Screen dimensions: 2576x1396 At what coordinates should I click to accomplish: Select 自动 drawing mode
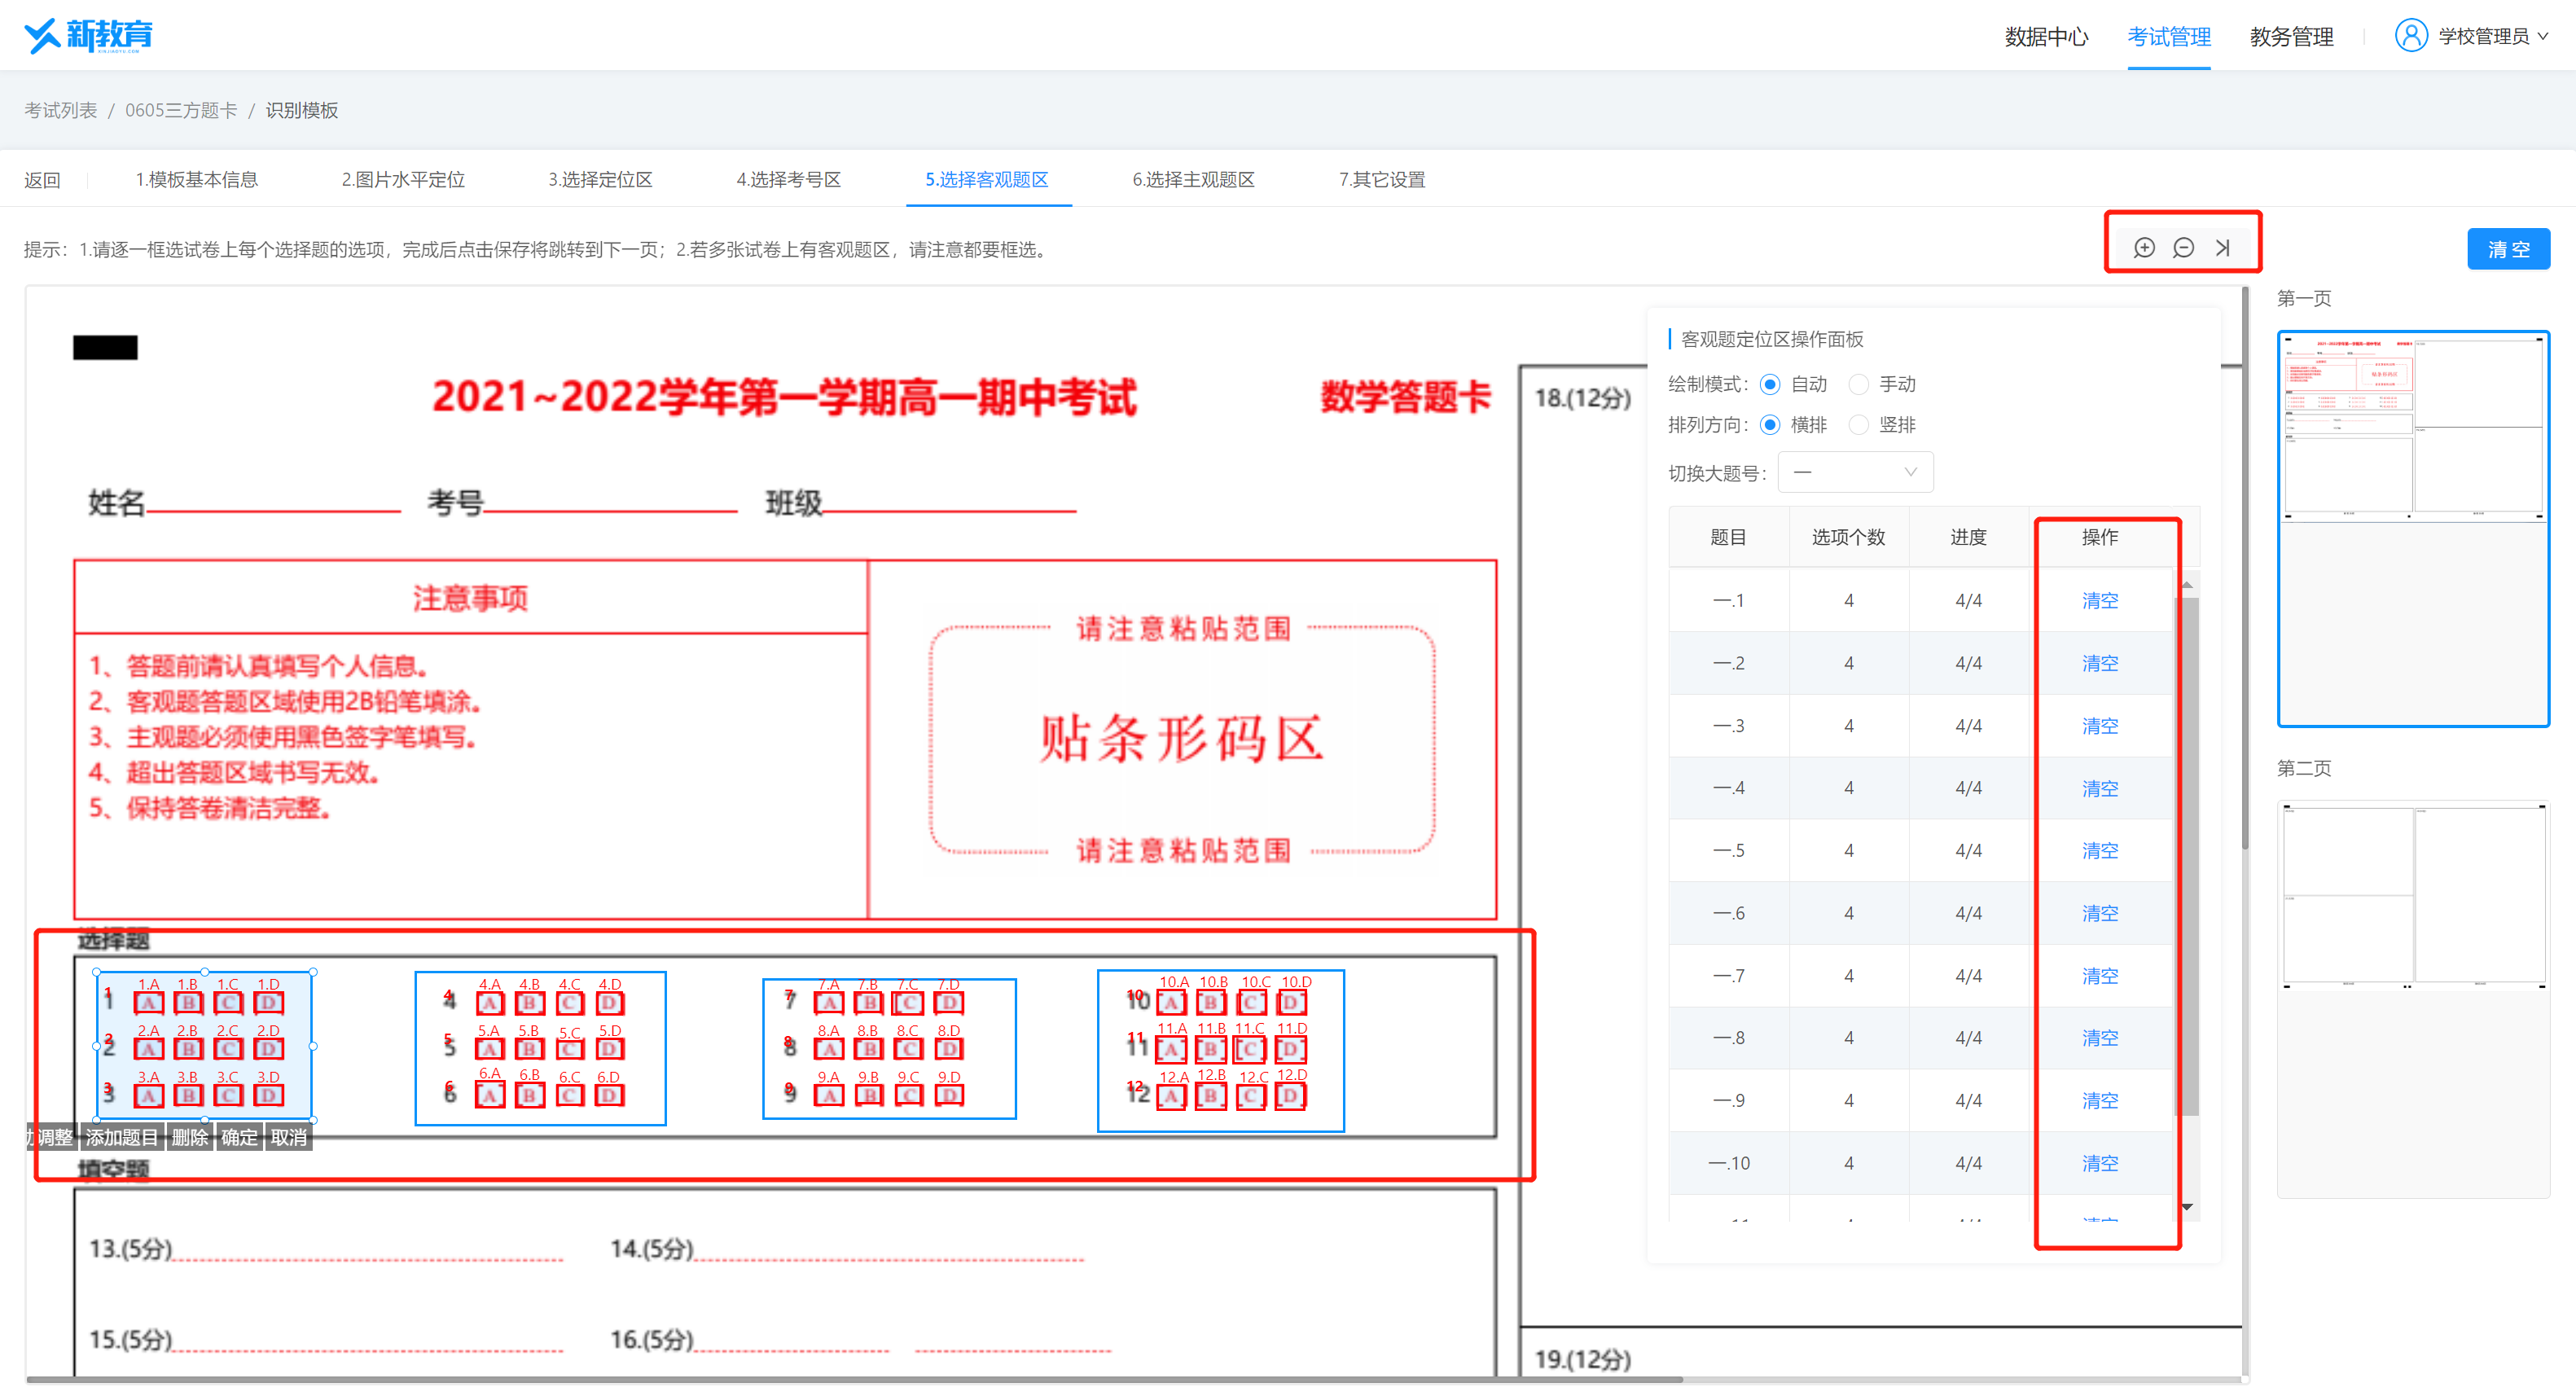tap(1770, 385)
